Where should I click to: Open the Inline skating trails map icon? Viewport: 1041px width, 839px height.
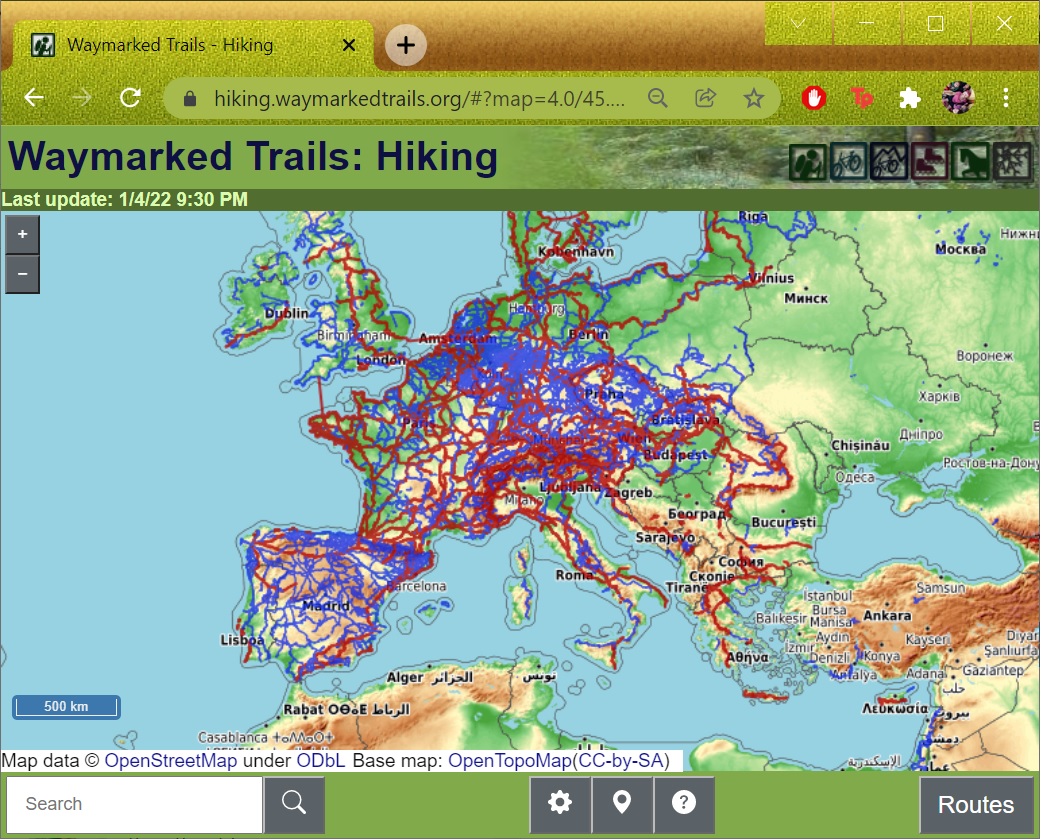coord(929,162)
